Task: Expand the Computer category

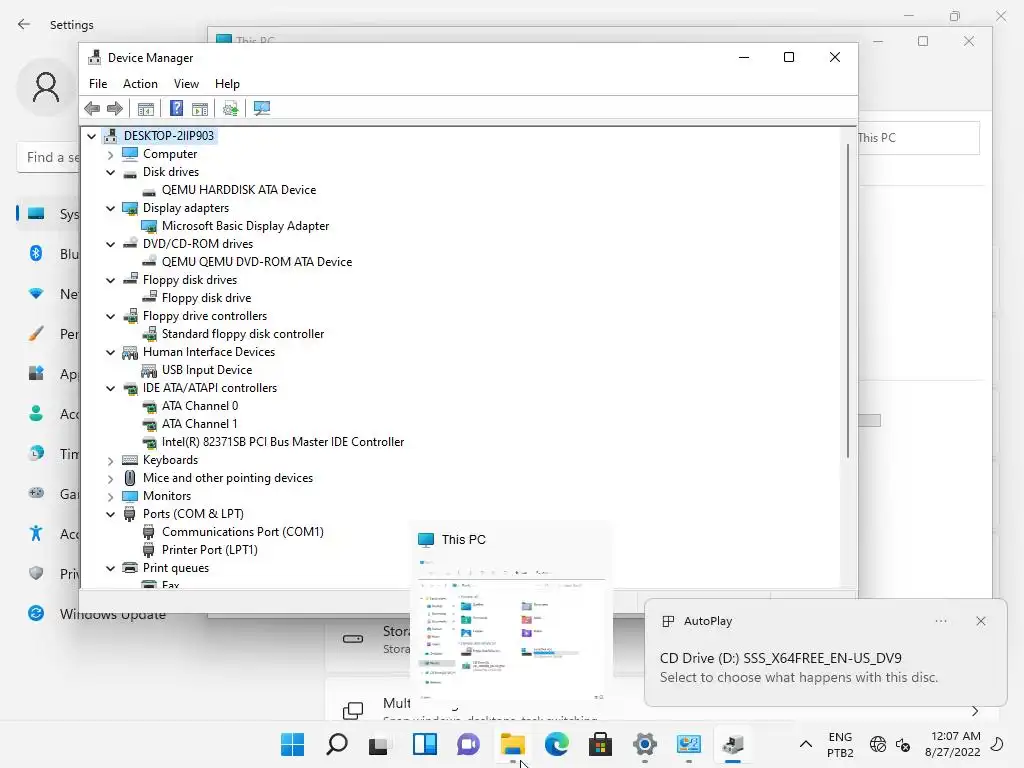Action: [110, 154]
